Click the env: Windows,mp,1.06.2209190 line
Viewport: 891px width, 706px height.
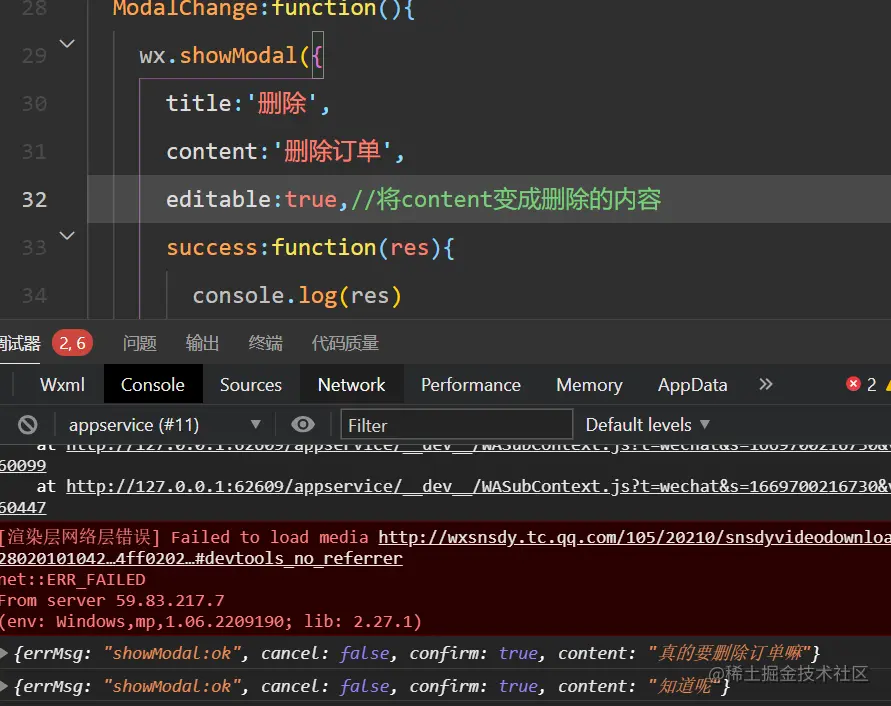[211, 621]
